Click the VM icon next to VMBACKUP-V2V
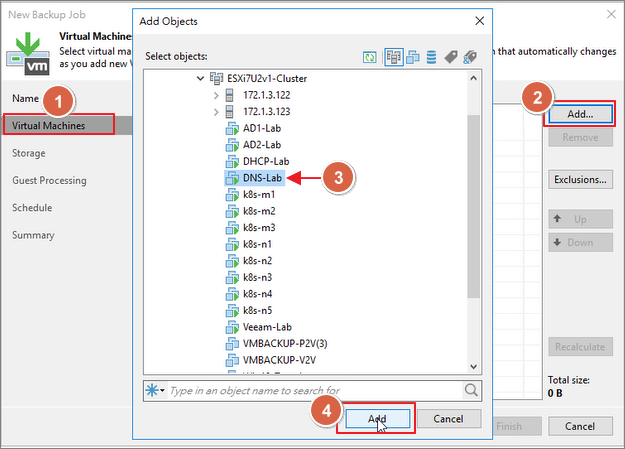Viewport: 625px width, 449px height. tap(232, 360)
